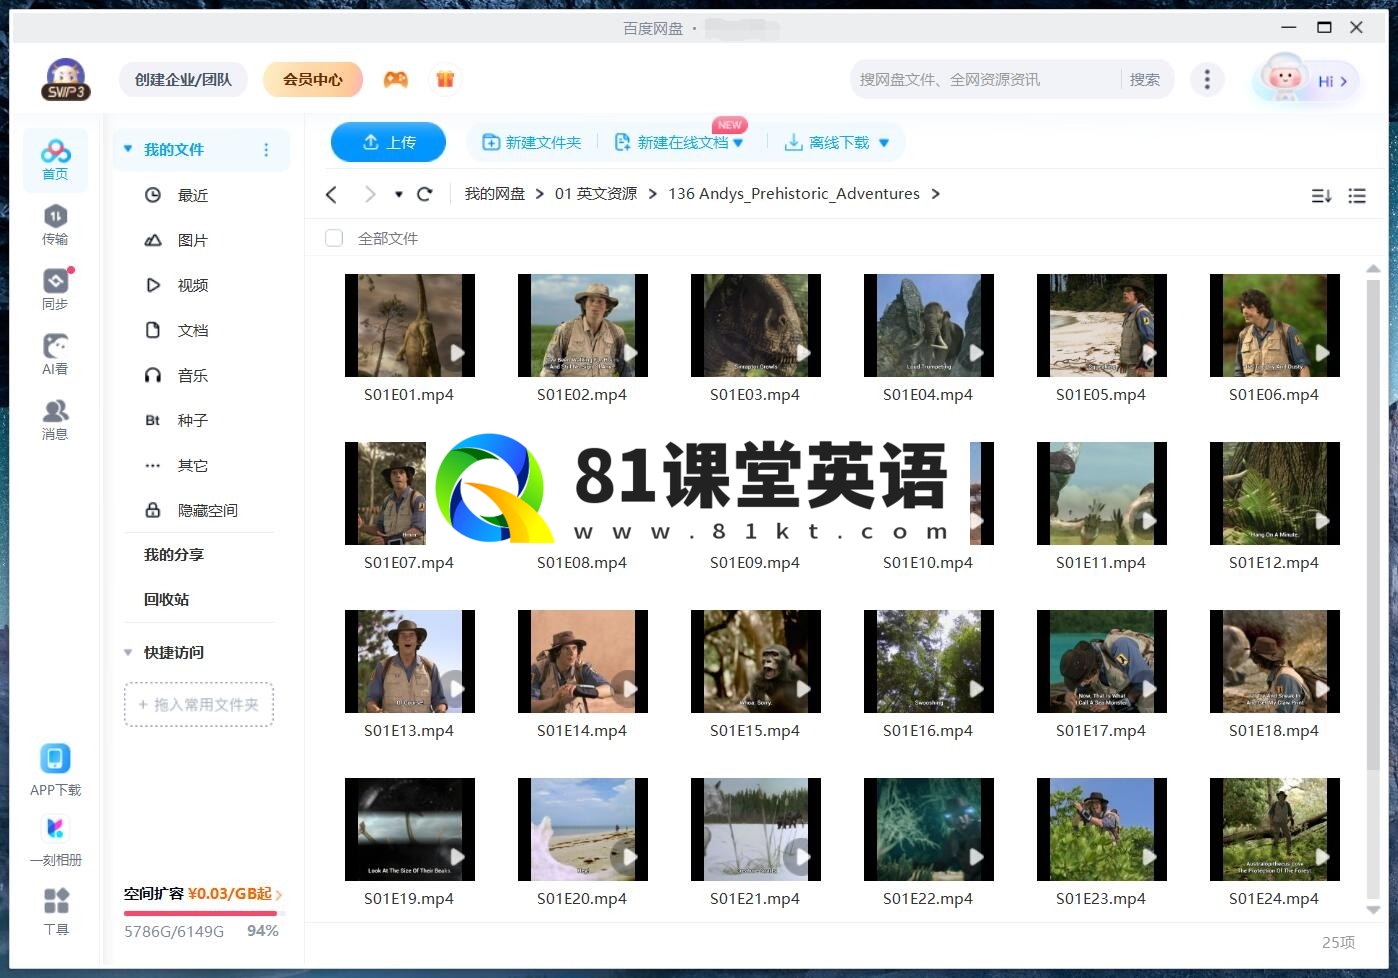The width and height of the screenshot is (1398, 978).
Task: Click the 拖入常用文件夹 drop area
Action: coord(199,705)
